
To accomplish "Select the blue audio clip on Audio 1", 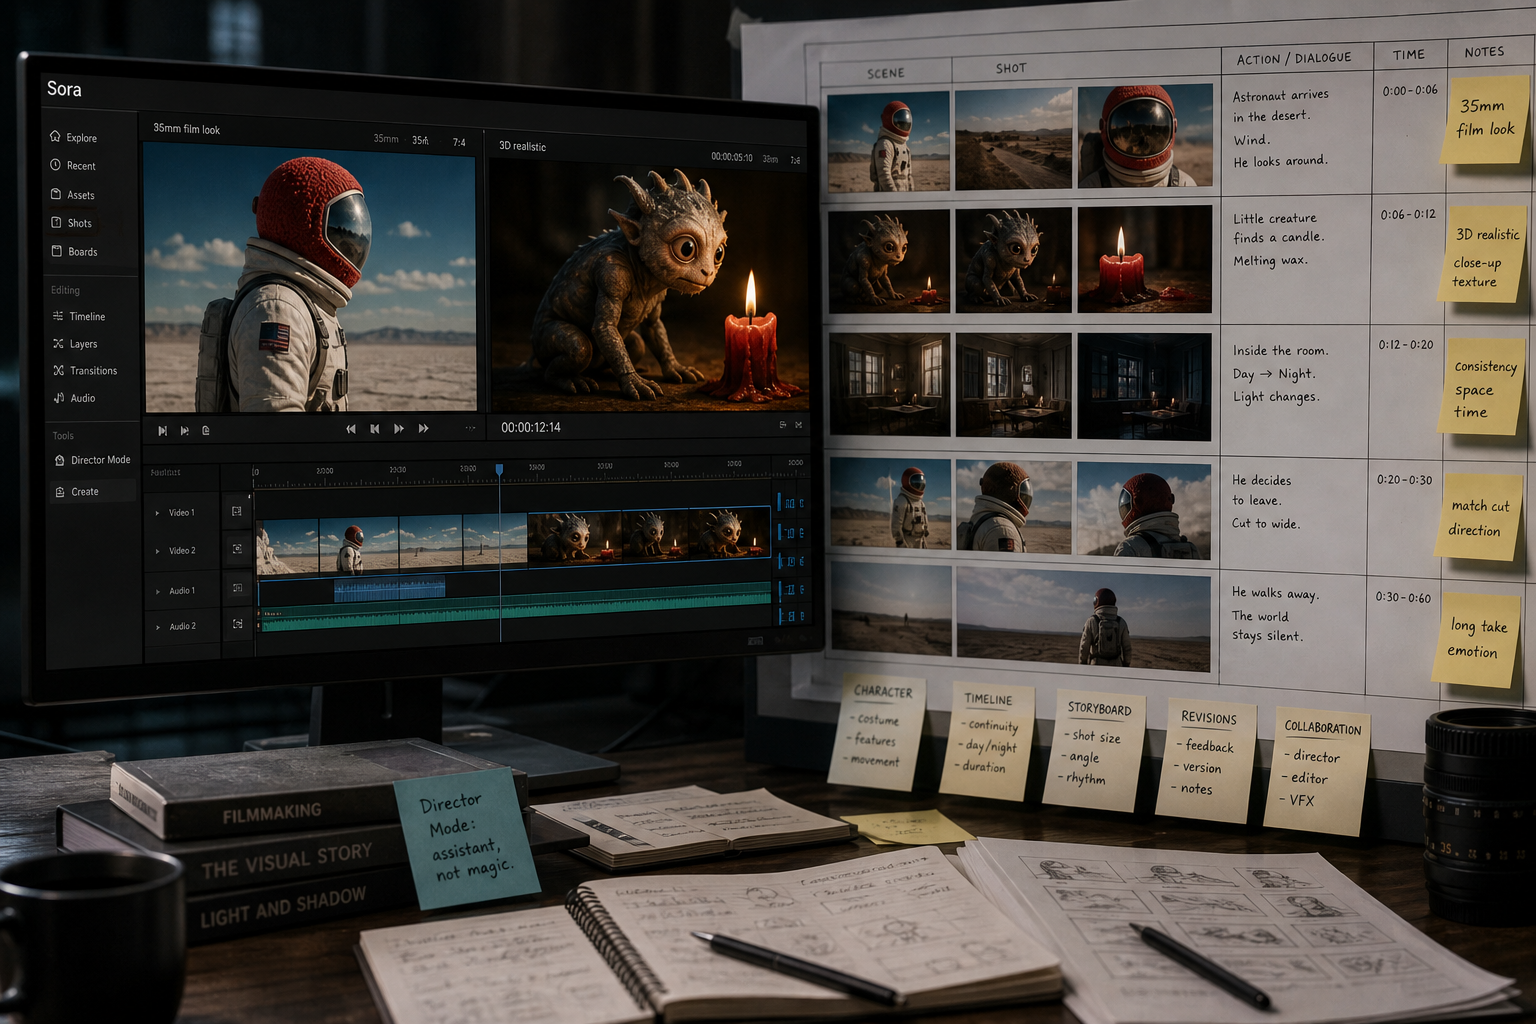I will [390, 588].
